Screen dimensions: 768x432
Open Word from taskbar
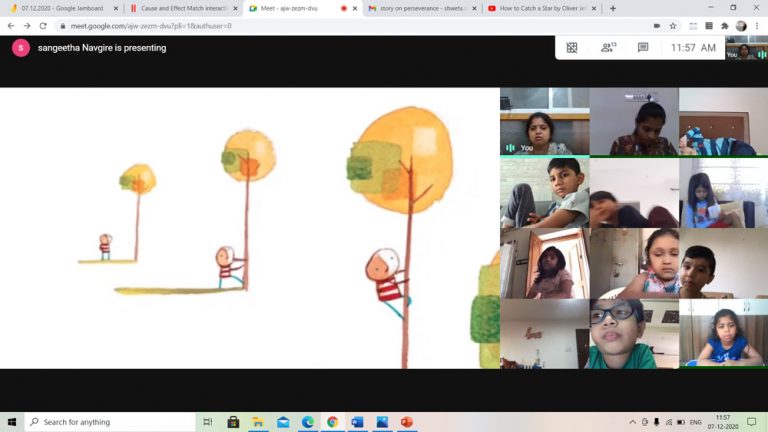357,422
